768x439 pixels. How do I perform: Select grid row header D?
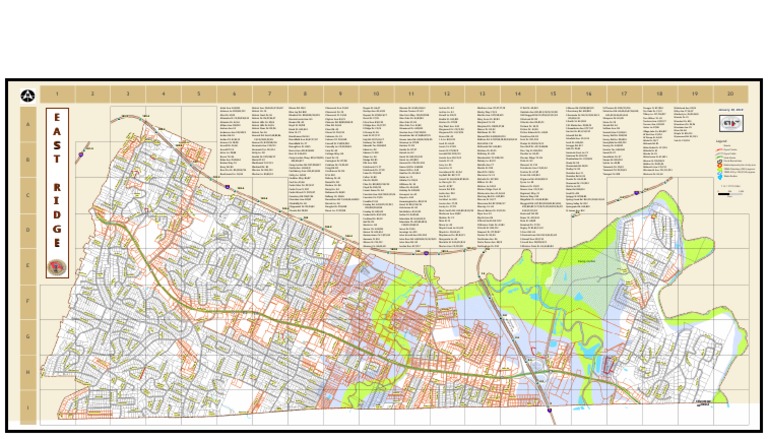[x=28, y=230]
